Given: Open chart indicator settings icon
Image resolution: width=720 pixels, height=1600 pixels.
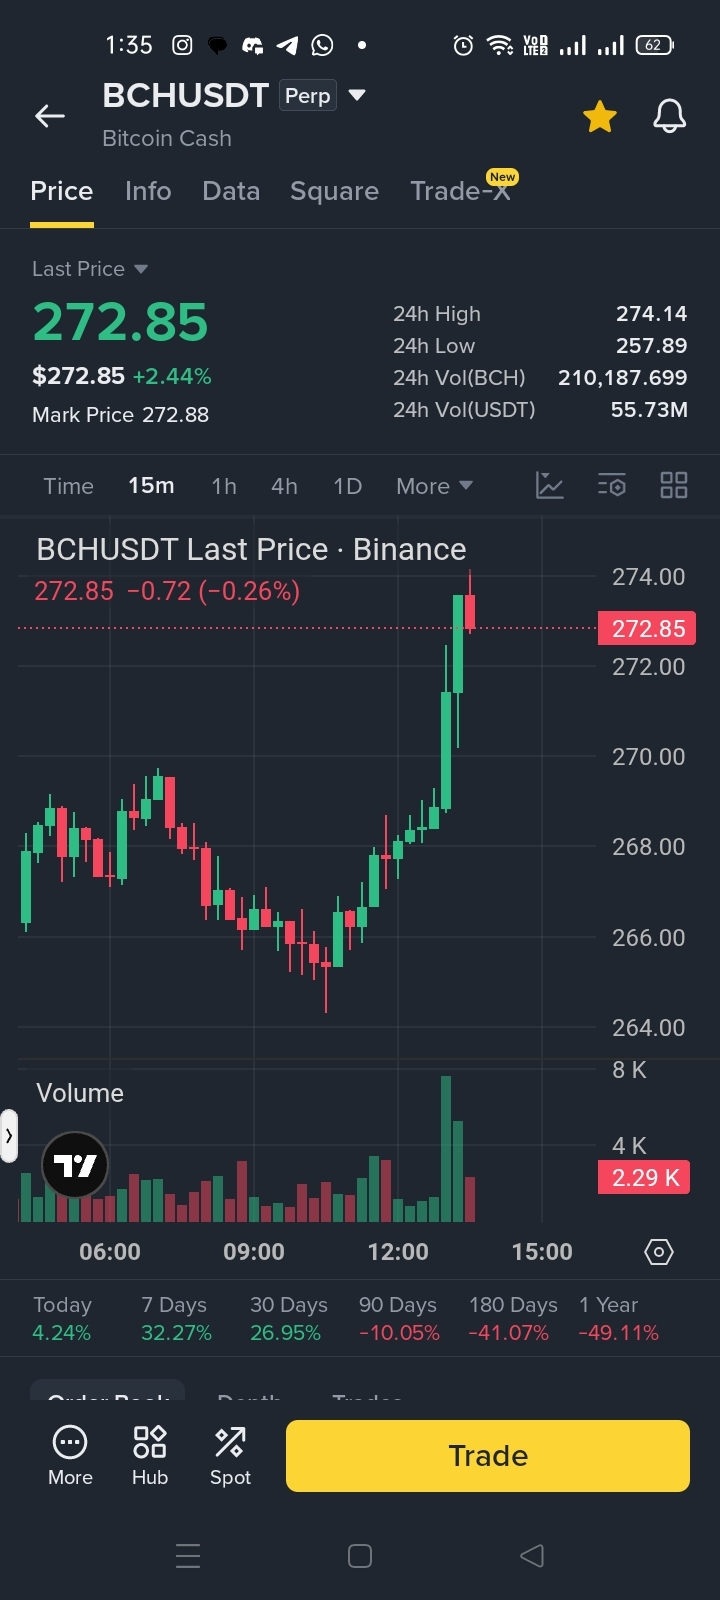Looking at the screenshot, I should pos(612,486).
